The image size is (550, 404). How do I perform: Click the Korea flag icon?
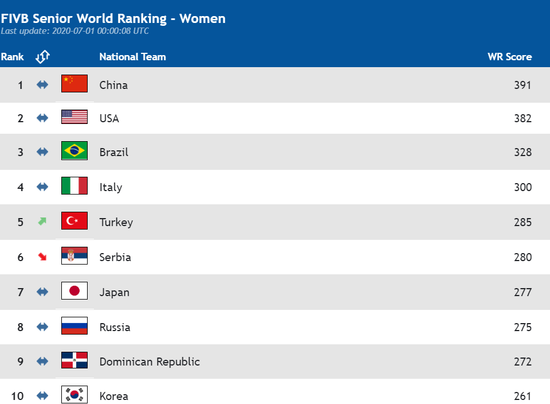click(74, 395)
